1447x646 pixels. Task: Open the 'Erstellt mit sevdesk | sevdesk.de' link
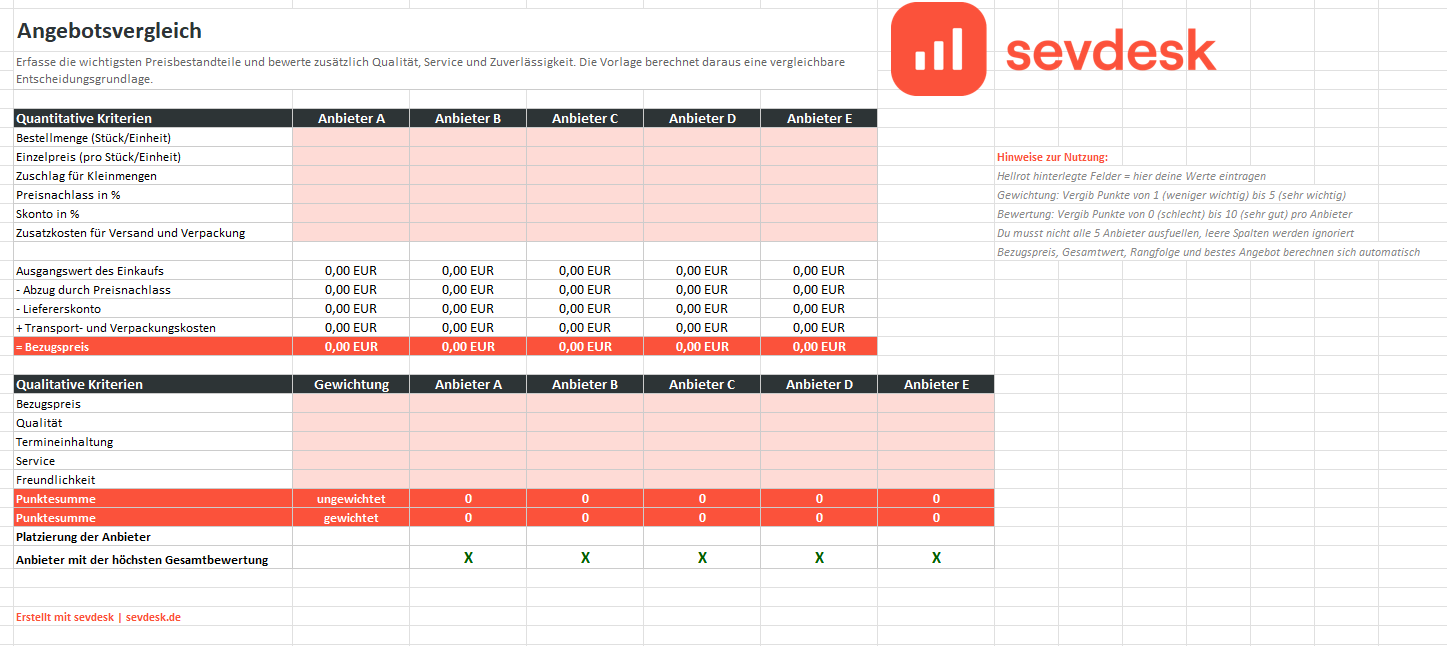point(98,617)
